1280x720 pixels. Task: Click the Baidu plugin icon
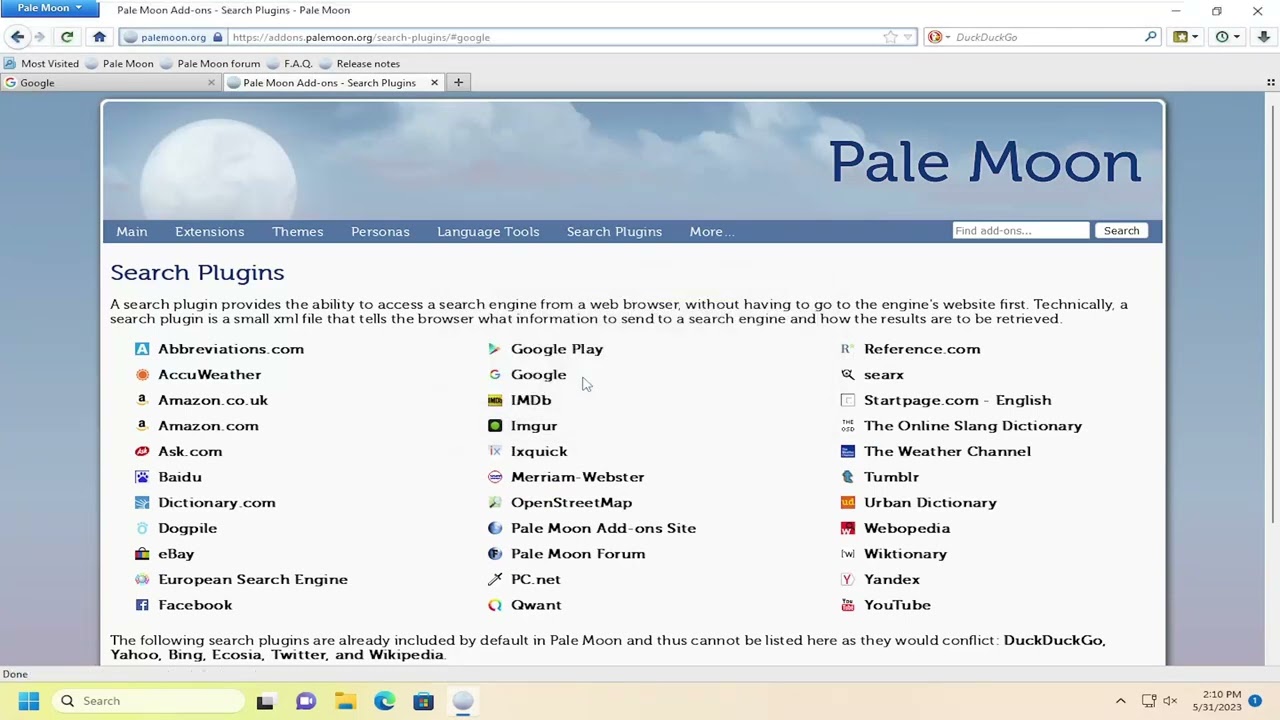(142, 477)
